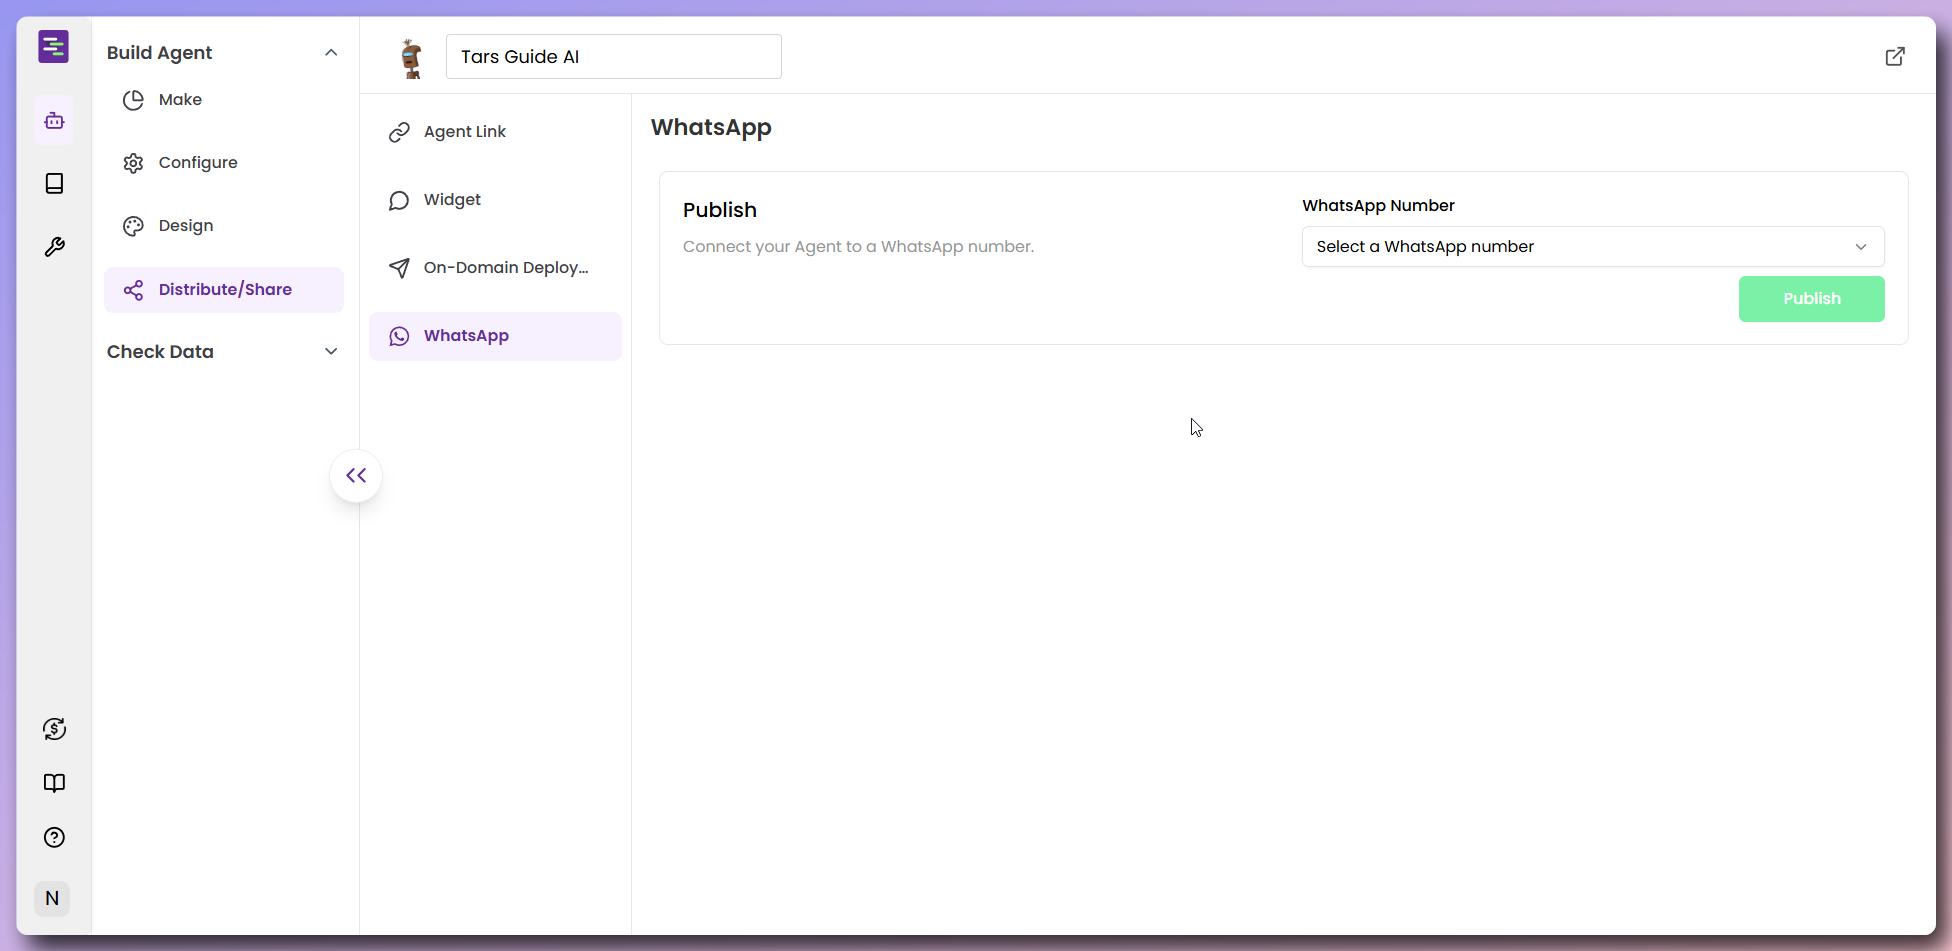Viewport: 1952px width, 951px height.
Task: Open agent in new window icon
Action: click(x=1895, y=56)
